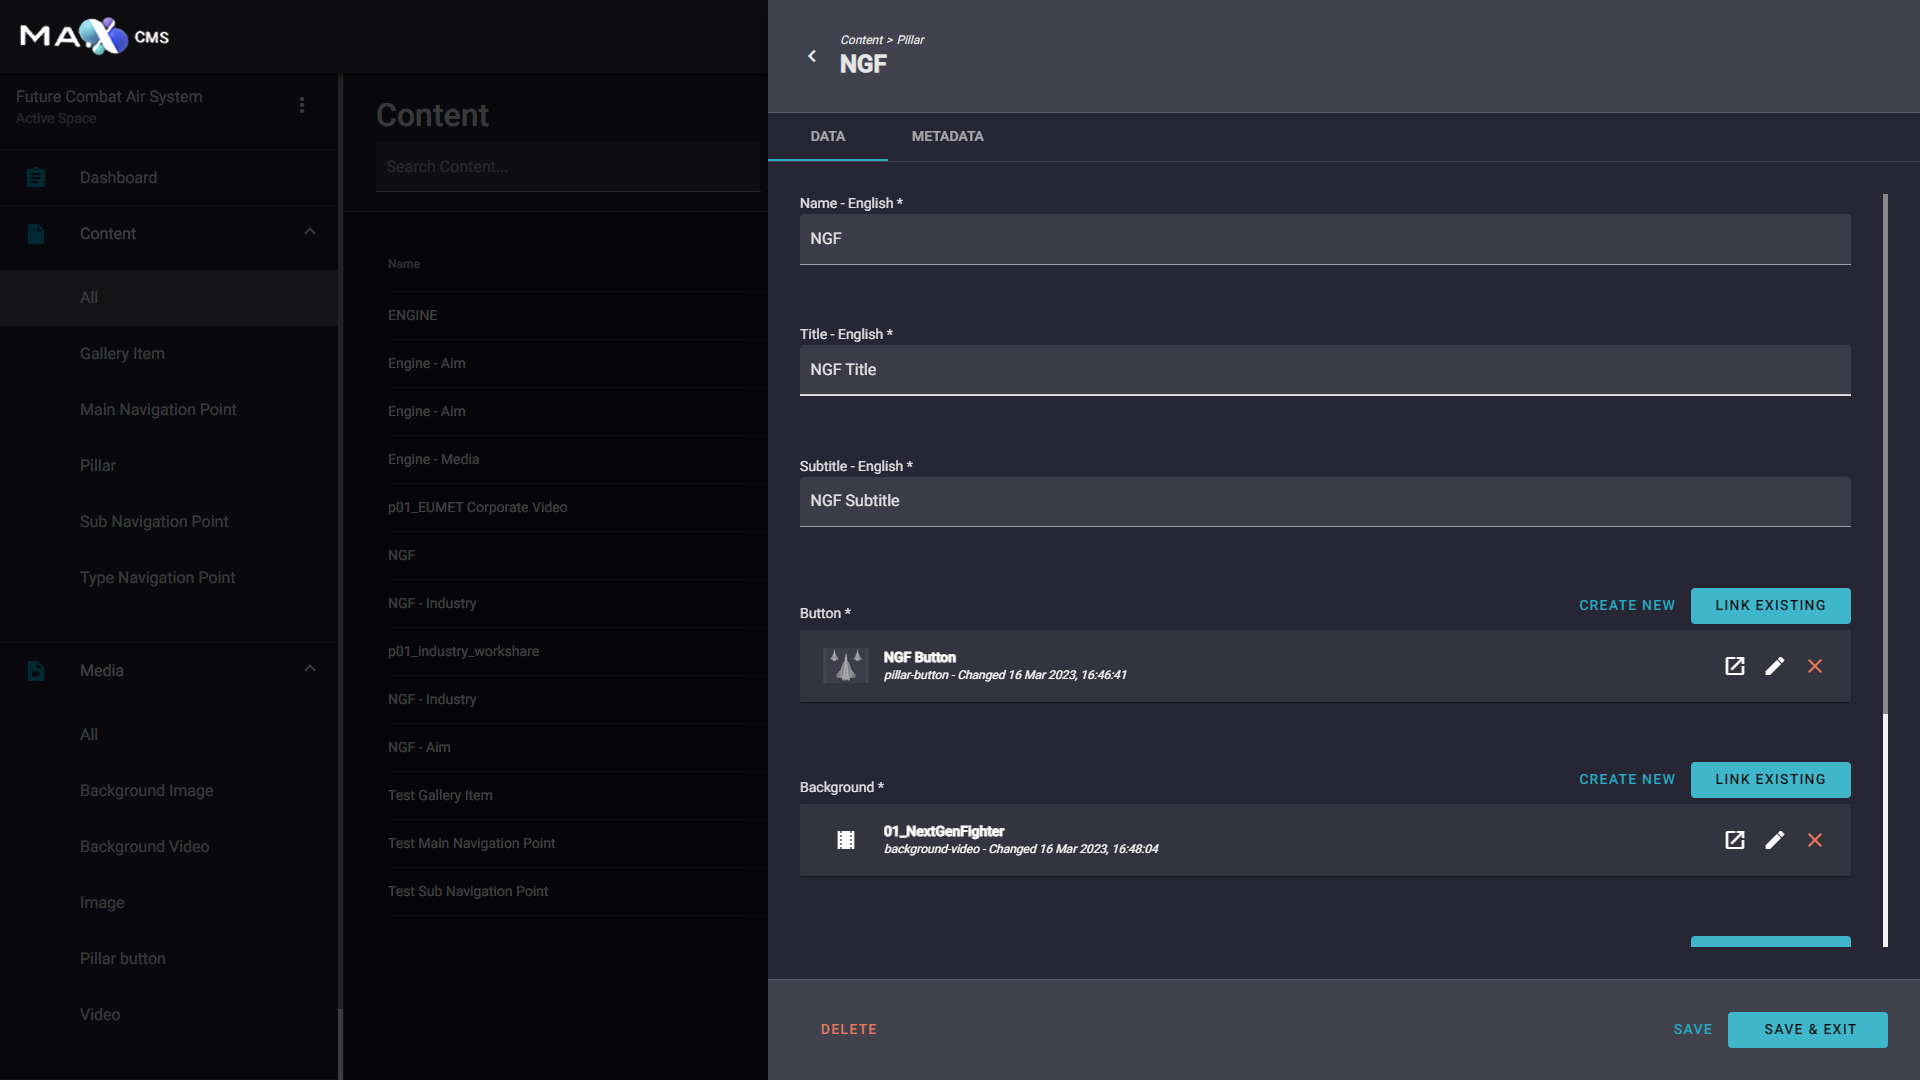
Task: Click the NGF Button thumbnail image
Action: pyautogui.click(x=845, y=666)
